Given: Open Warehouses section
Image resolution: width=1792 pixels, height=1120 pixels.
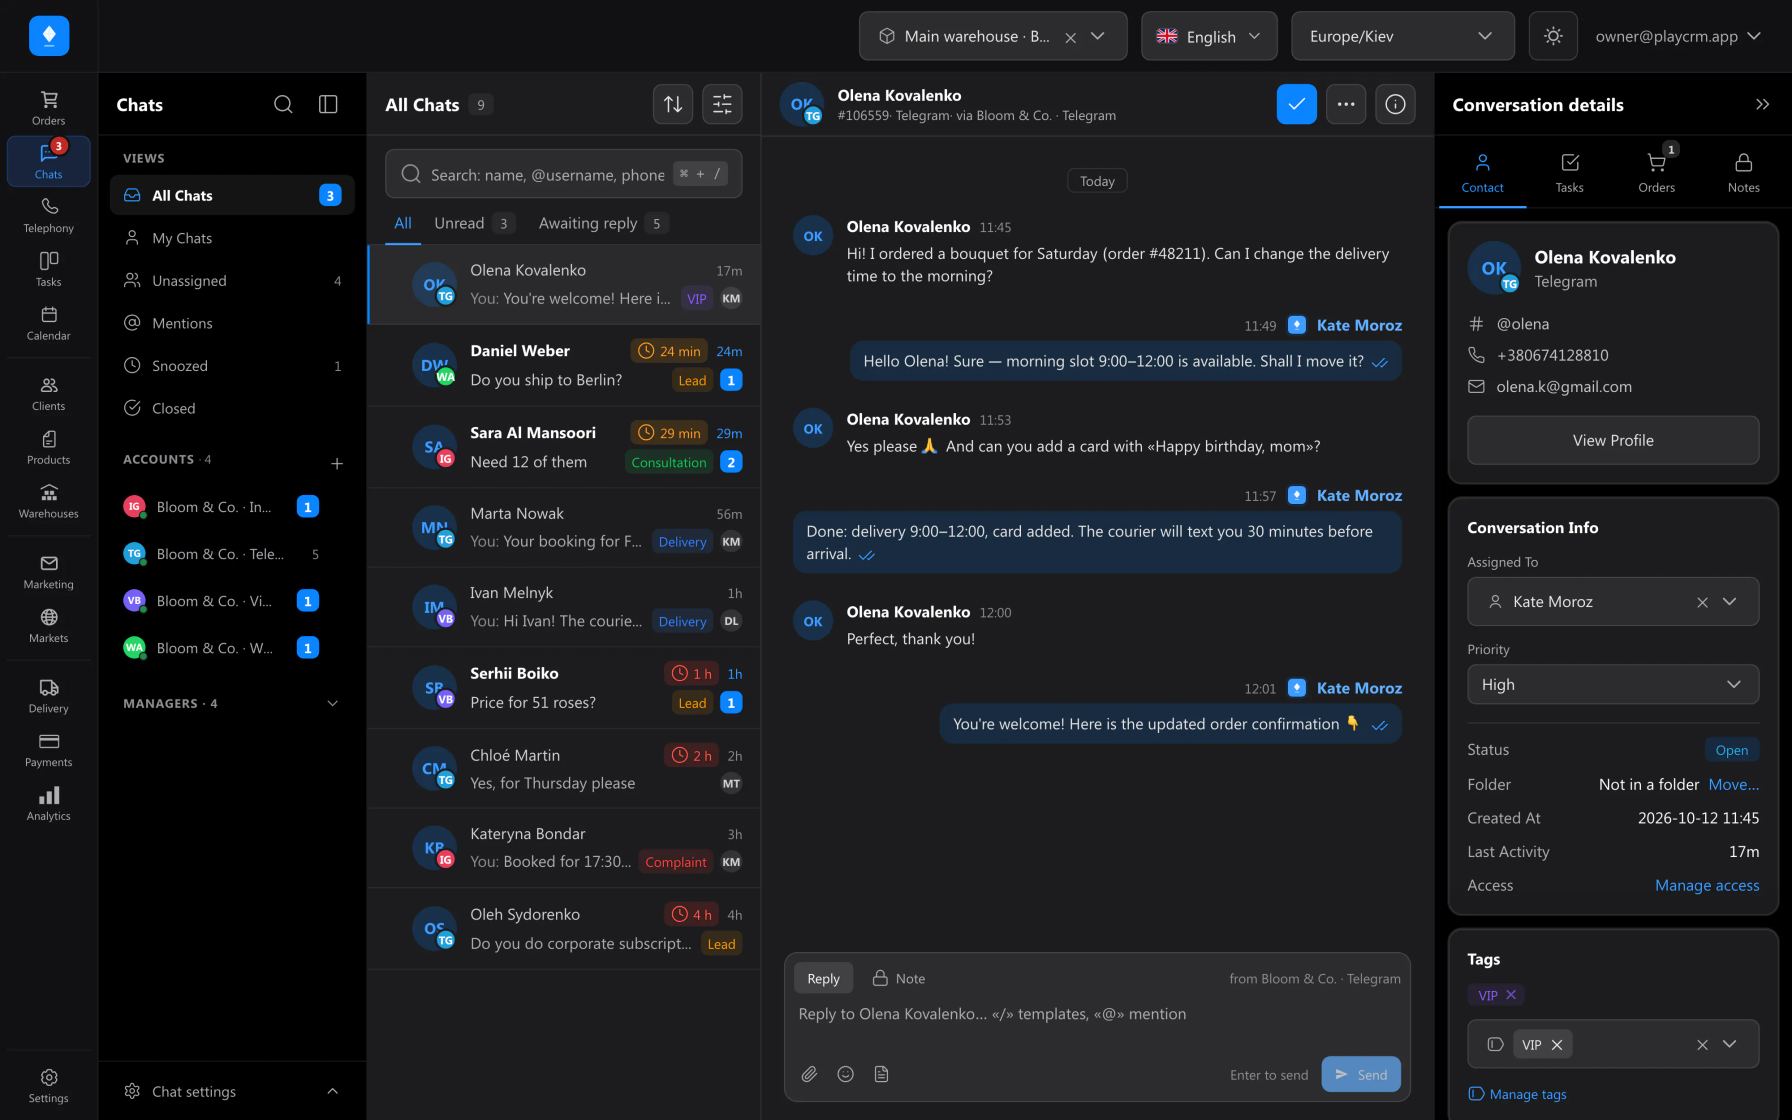Looking at the screenshot, I should [x=48, y=501].
